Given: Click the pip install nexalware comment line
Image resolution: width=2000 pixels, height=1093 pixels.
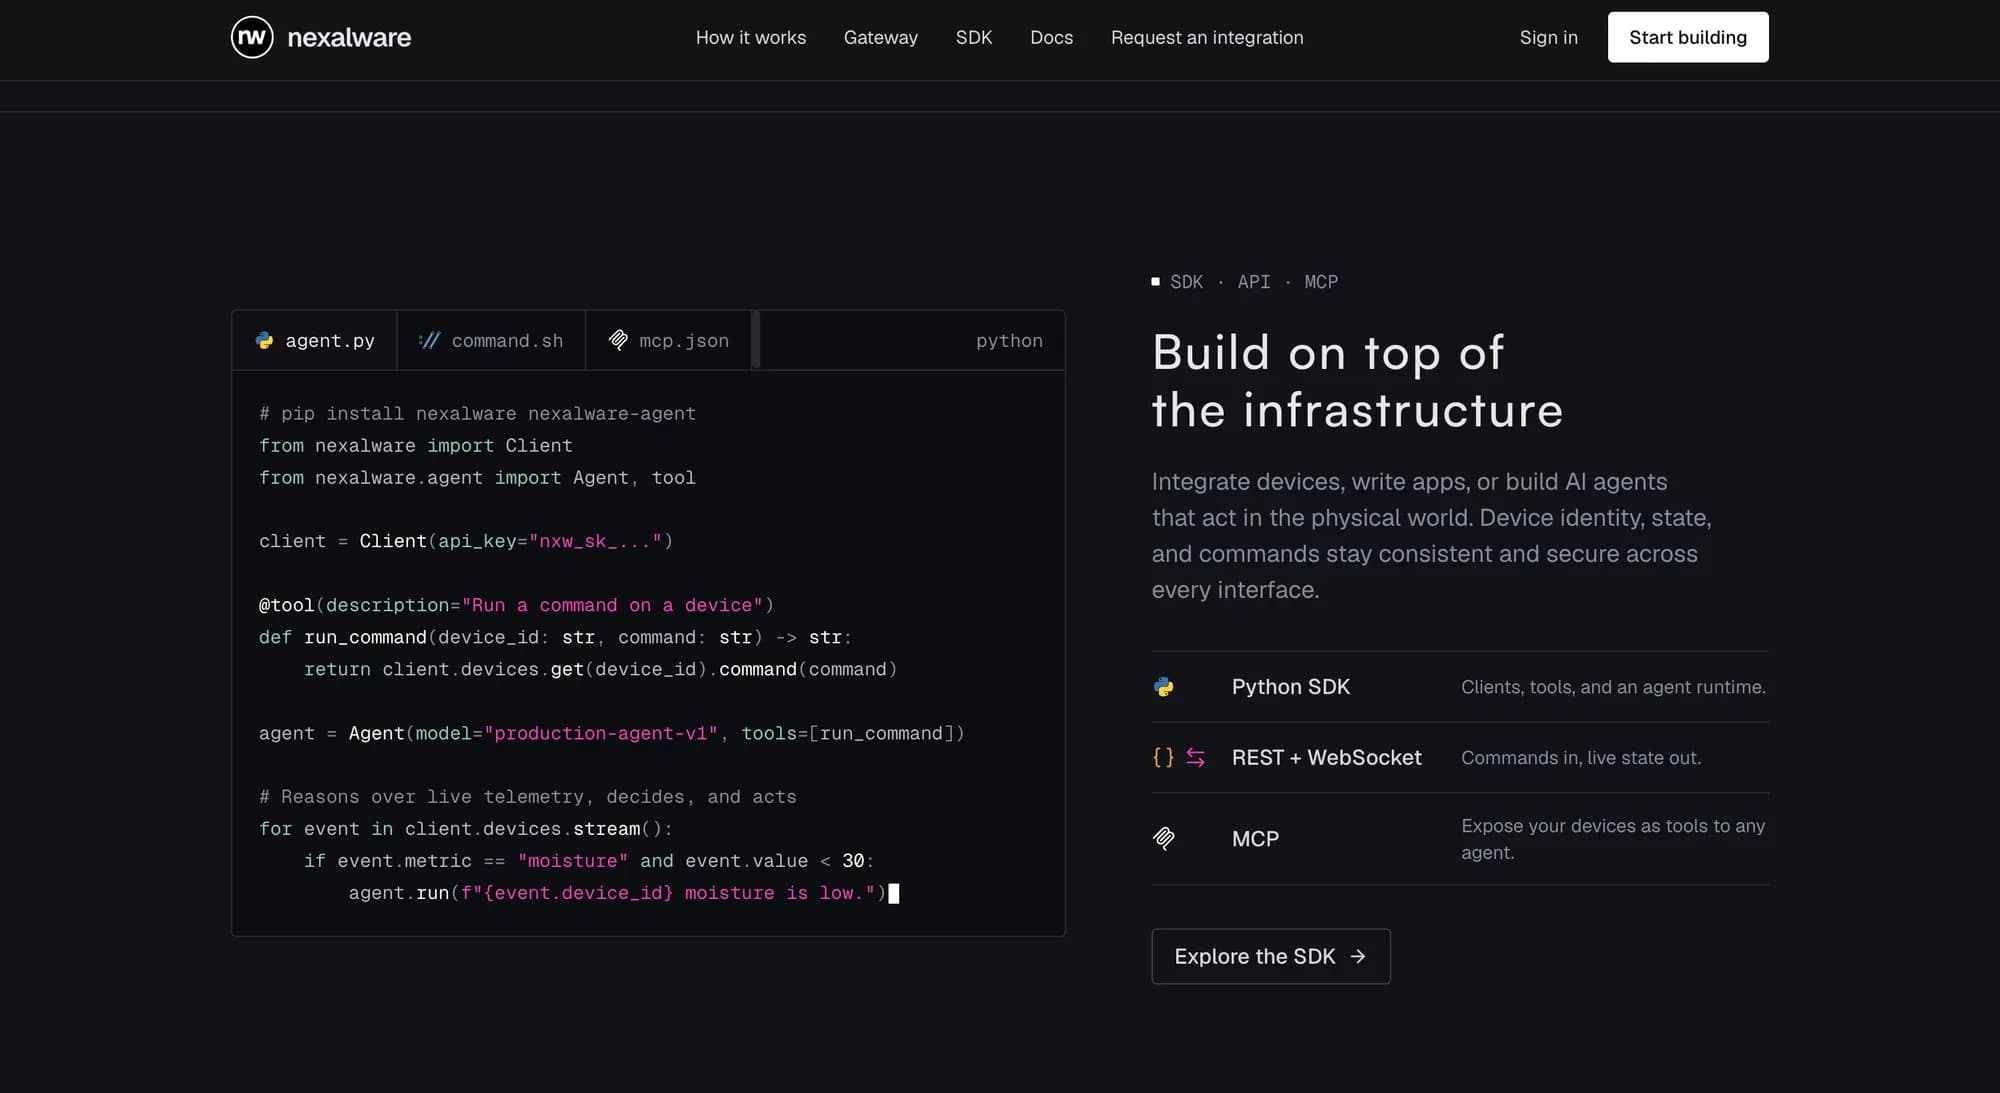Looking at the screenshot, I should coord(478,414).
